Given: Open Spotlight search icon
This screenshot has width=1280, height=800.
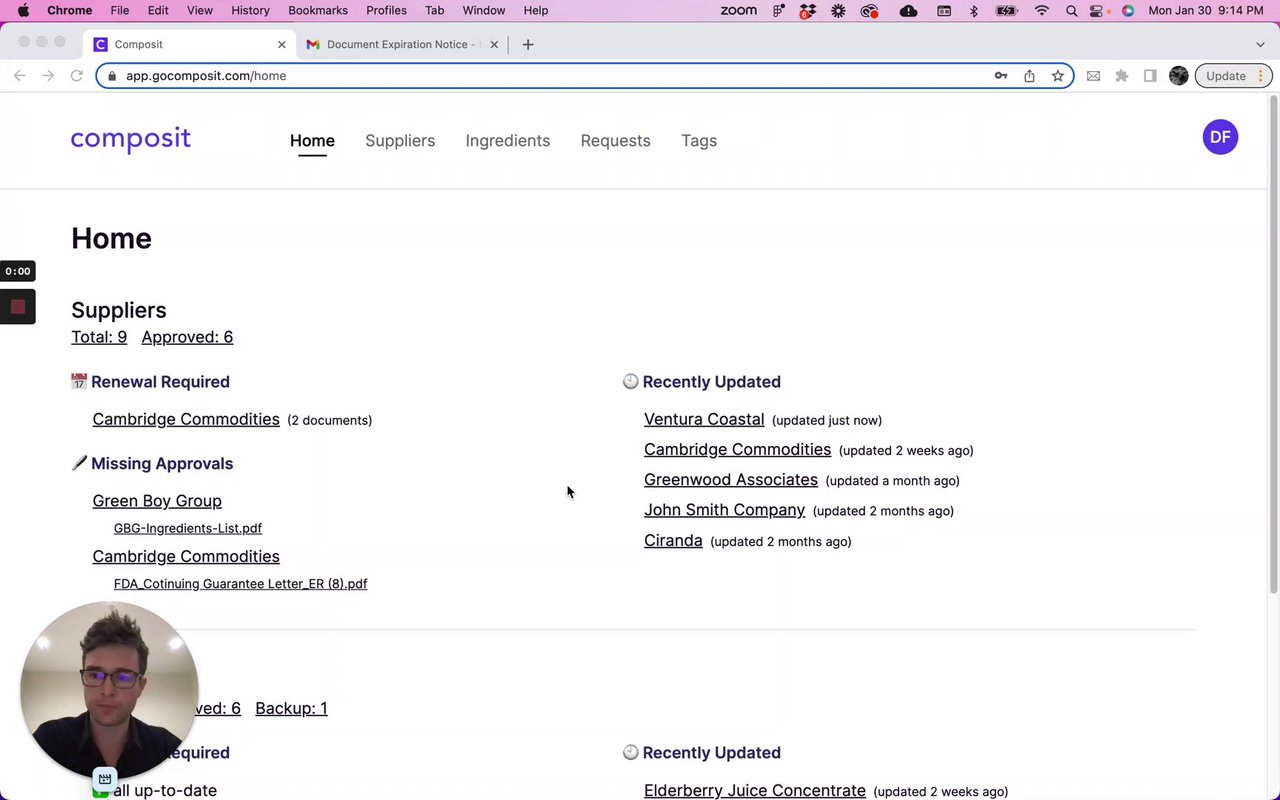Looking at the screenshot, I should 1071,10.
